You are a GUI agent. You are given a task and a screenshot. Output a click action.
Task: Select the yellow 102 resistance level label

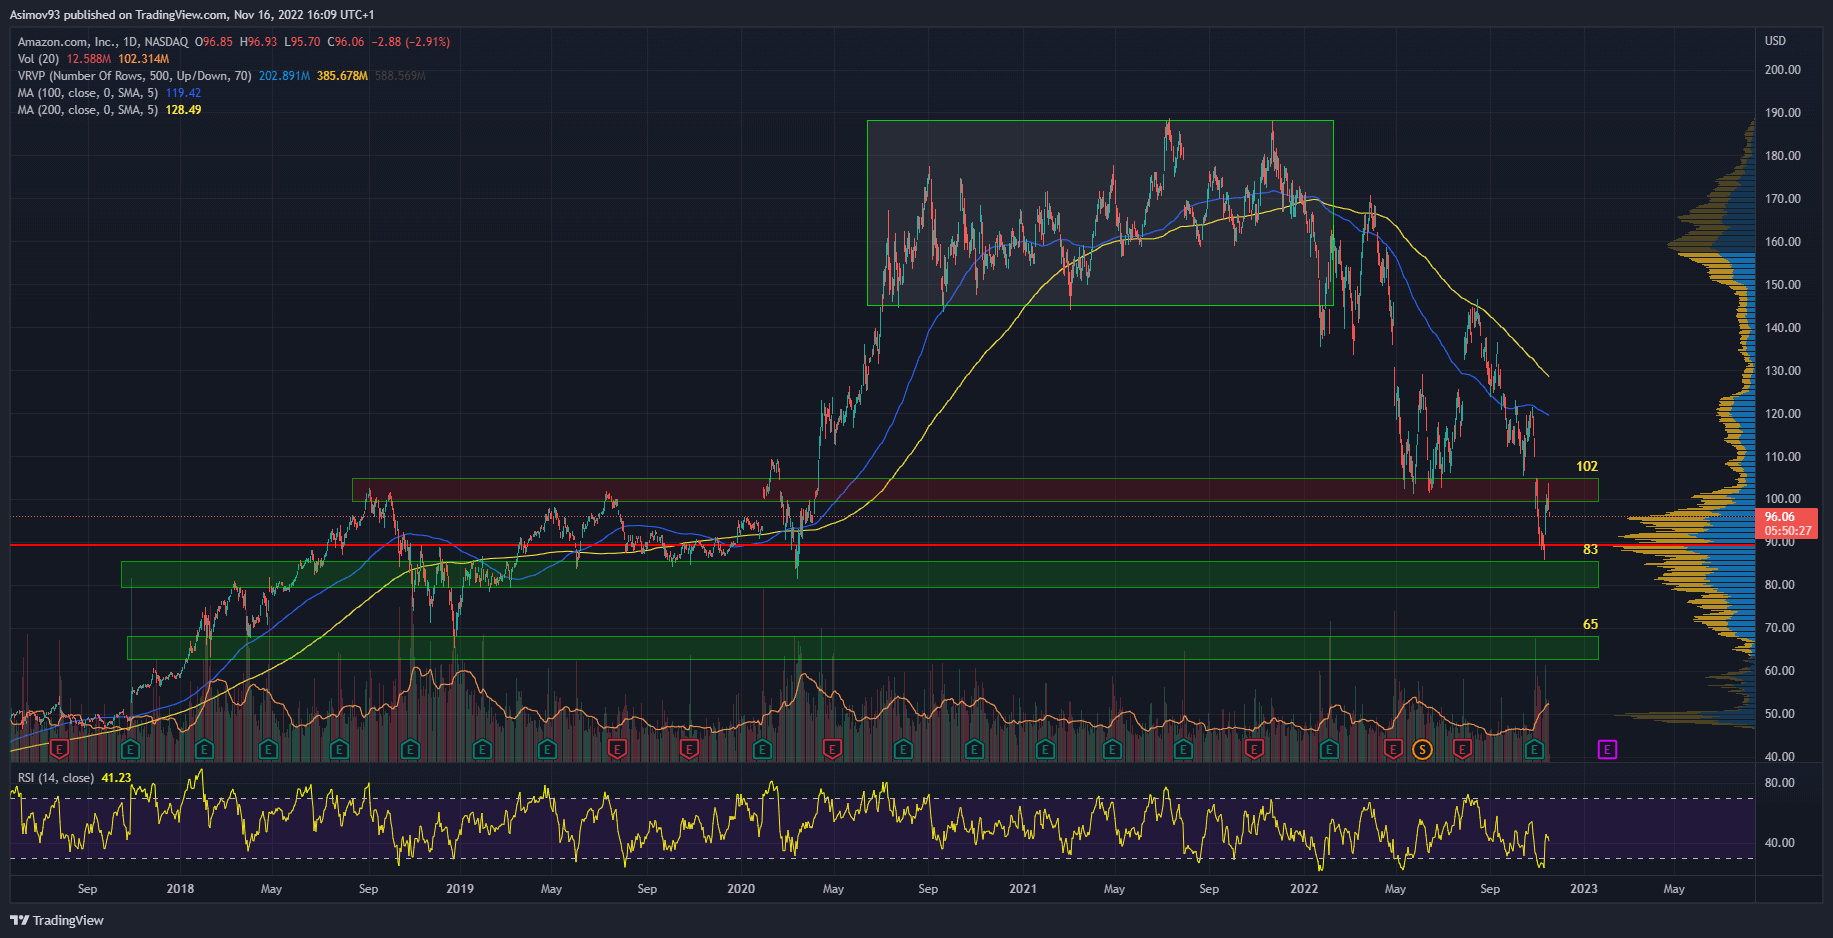(1587, 466)
